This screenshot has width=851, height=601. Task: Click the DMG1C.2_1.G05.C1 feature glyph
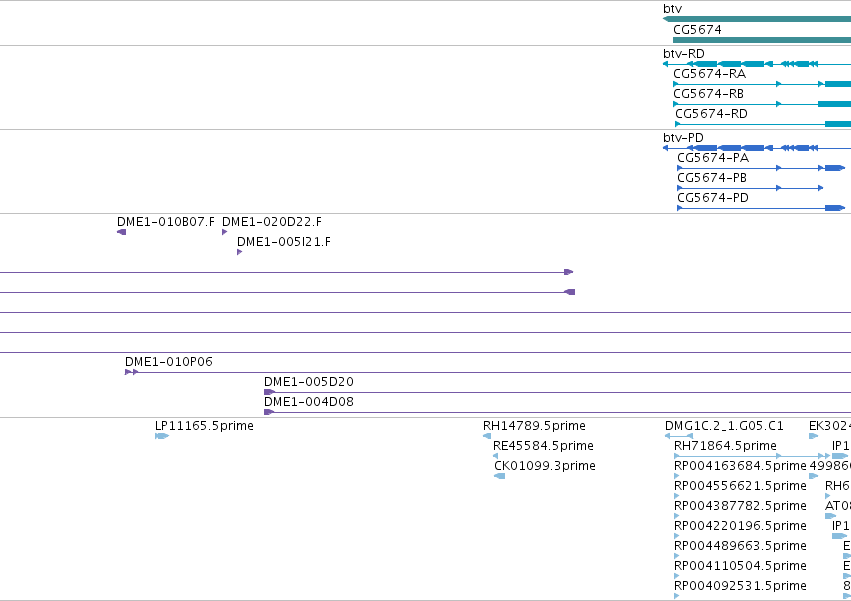coord(678,436)
